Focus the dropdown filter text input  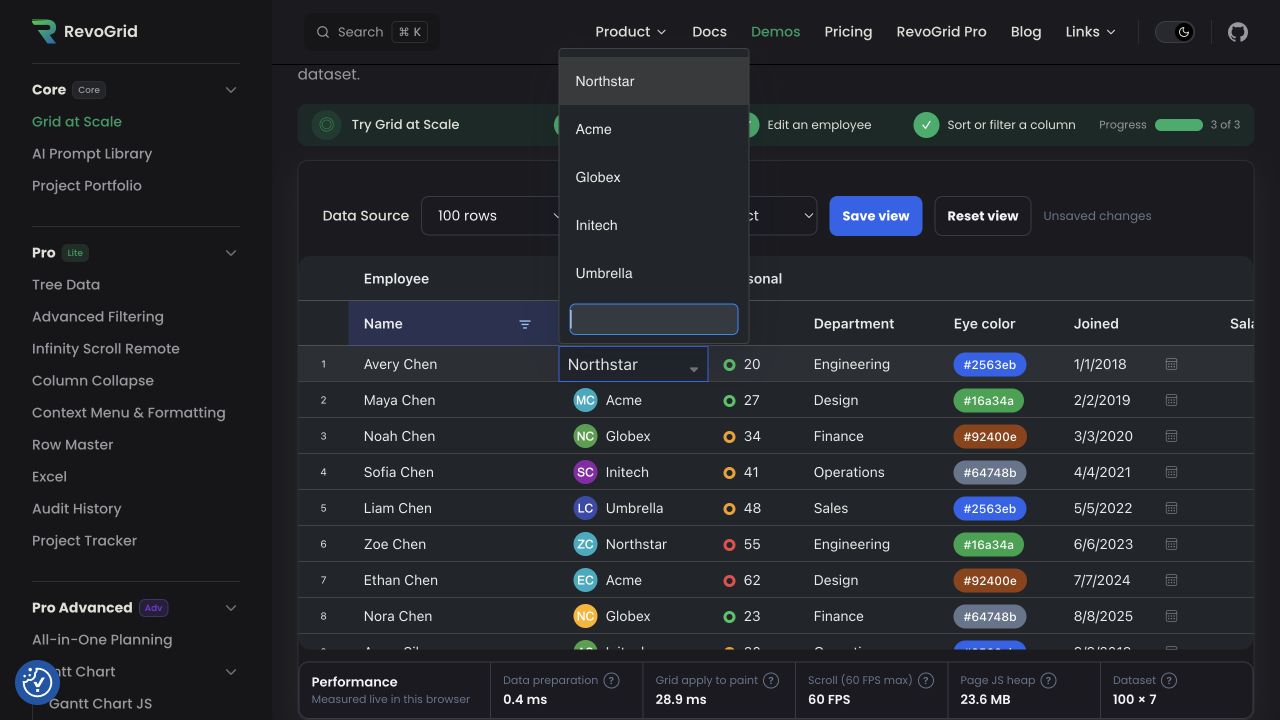654,319
